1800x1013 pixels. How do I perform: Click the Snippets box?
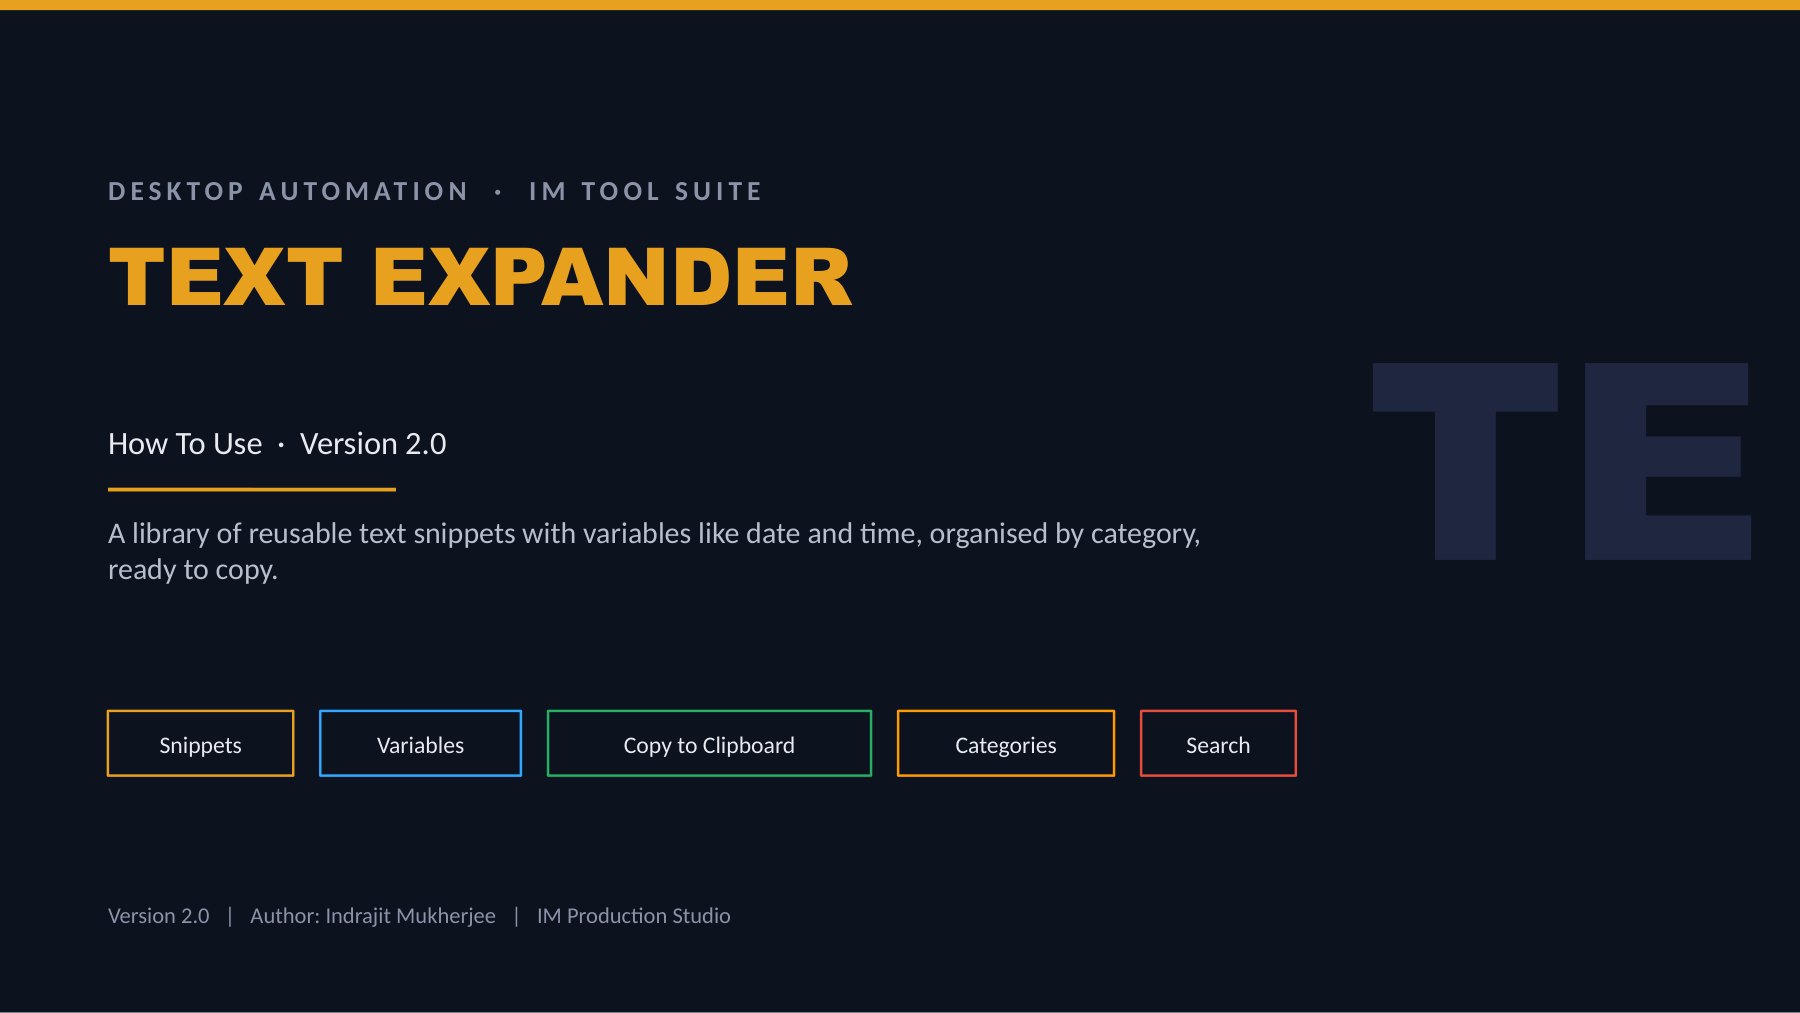[200, 743]
